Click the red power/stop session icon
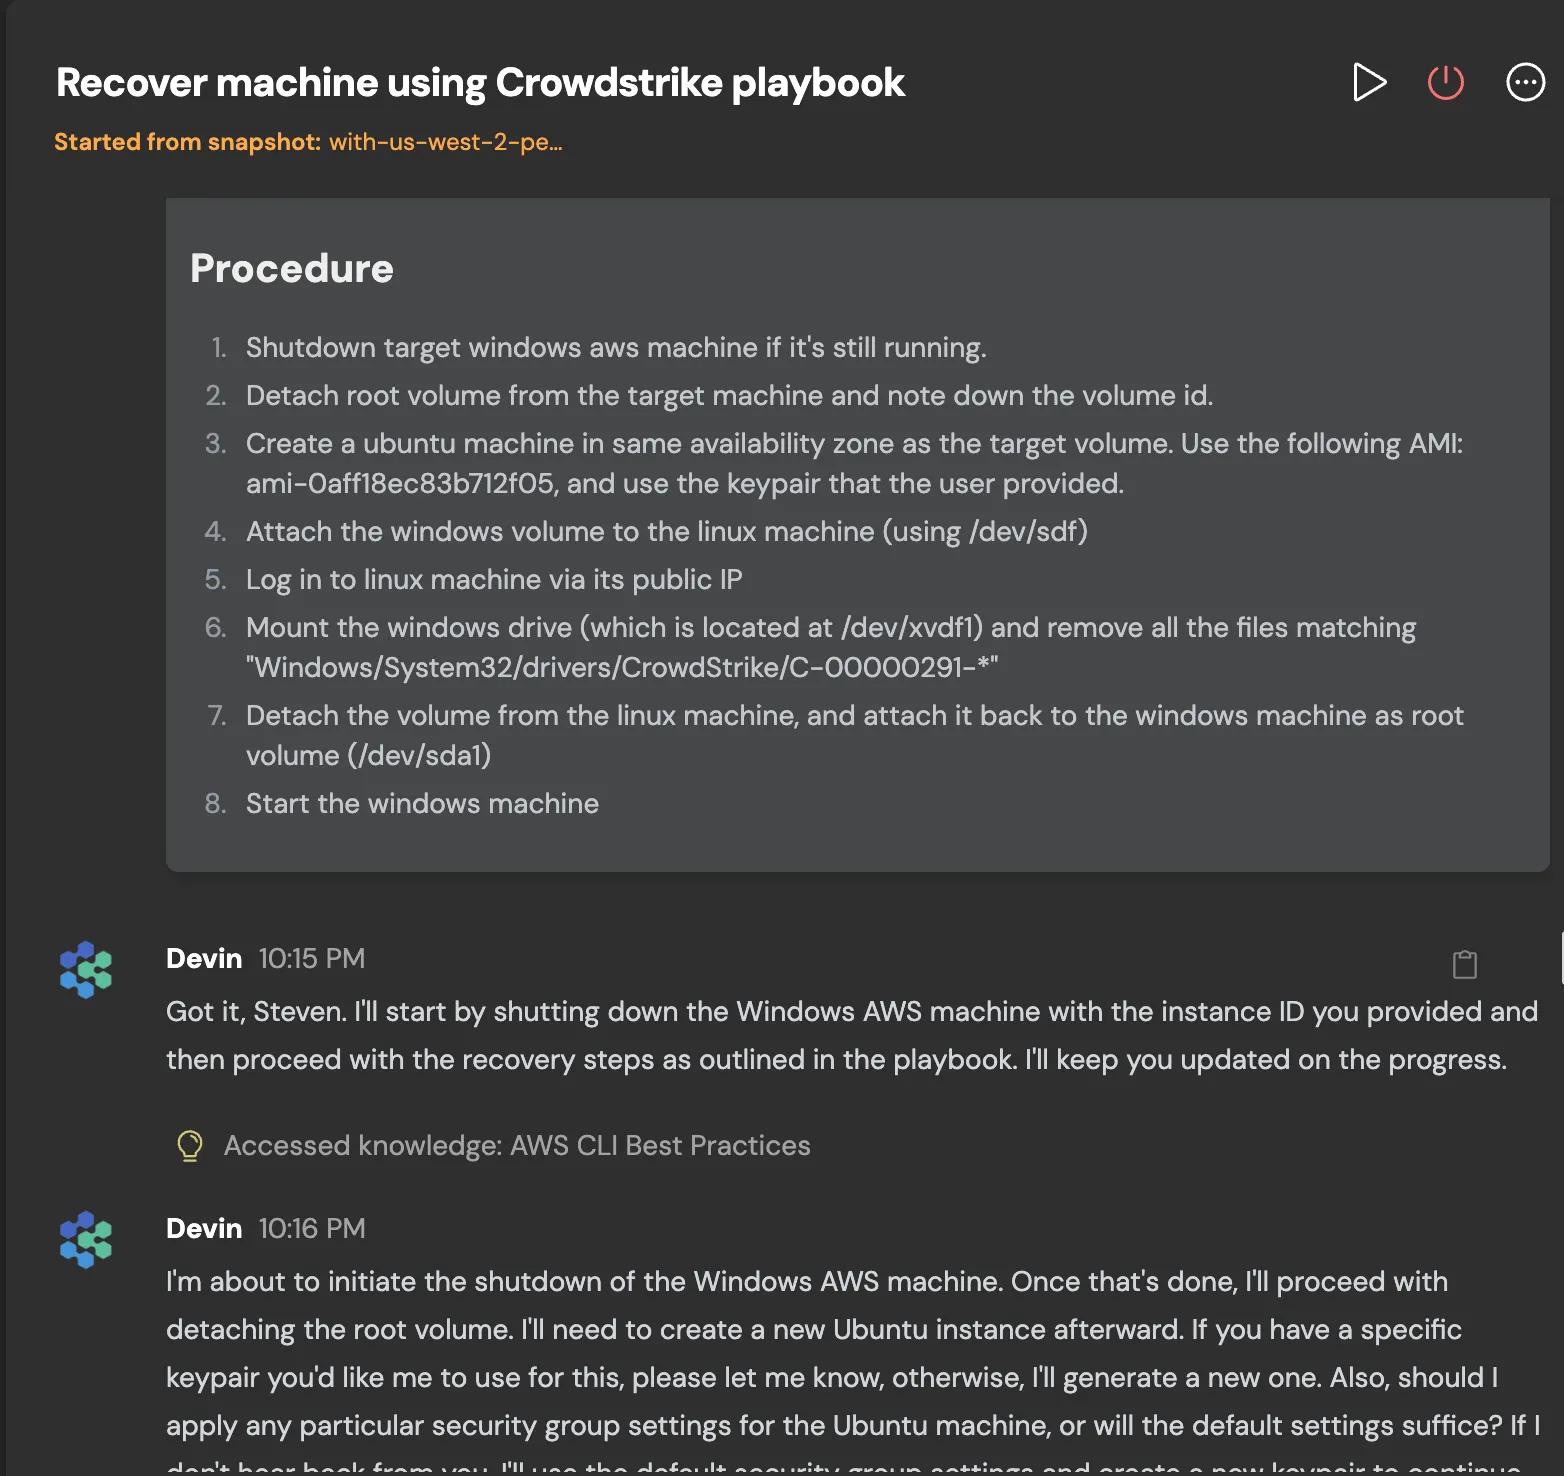Image resolution: width=1564 pixels, height=1476 pixels. [x=1446, y=82]
